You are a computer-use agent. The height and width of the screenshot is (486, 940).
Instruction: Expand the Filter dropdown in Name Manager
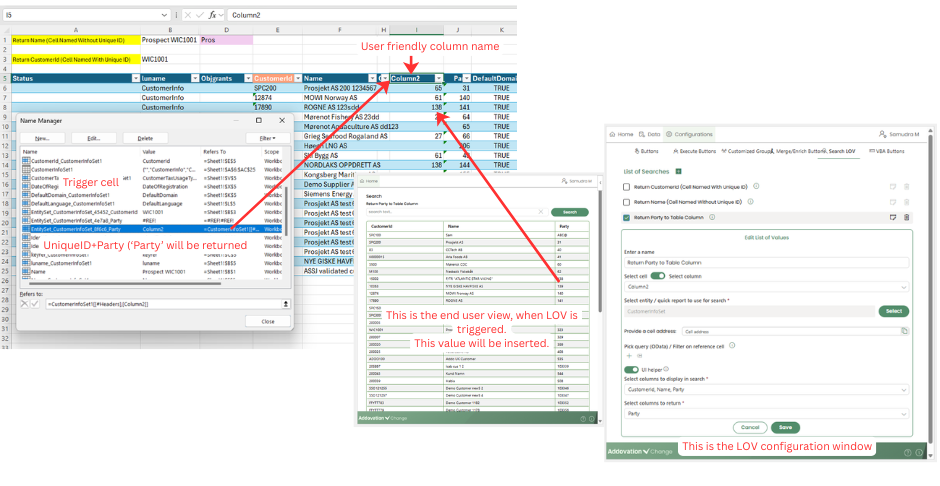(267, 138)
